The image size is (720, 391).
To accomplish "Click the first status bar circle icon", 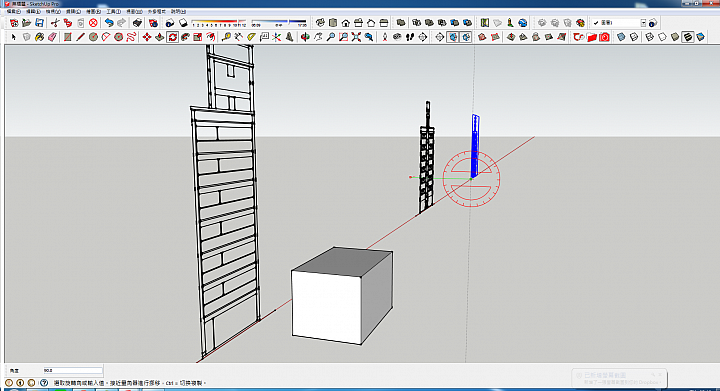I will (x=9, y=382).
